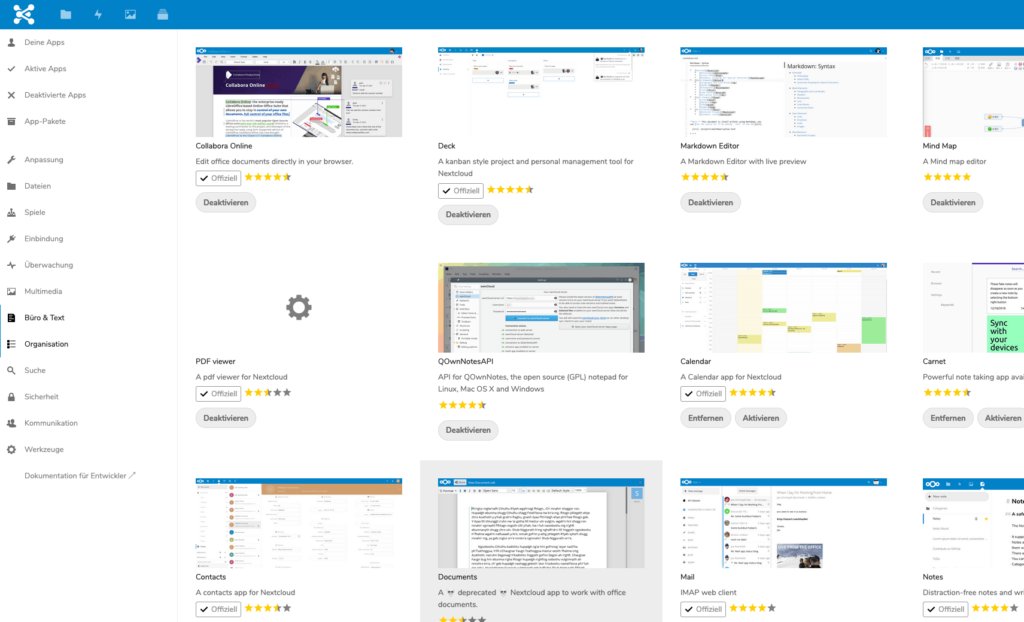Image resolution: width=1024 pixels, height=622 pixels.
Task: Click the Offiziell badge under Contacts
Action: click(x=218, y=609)
